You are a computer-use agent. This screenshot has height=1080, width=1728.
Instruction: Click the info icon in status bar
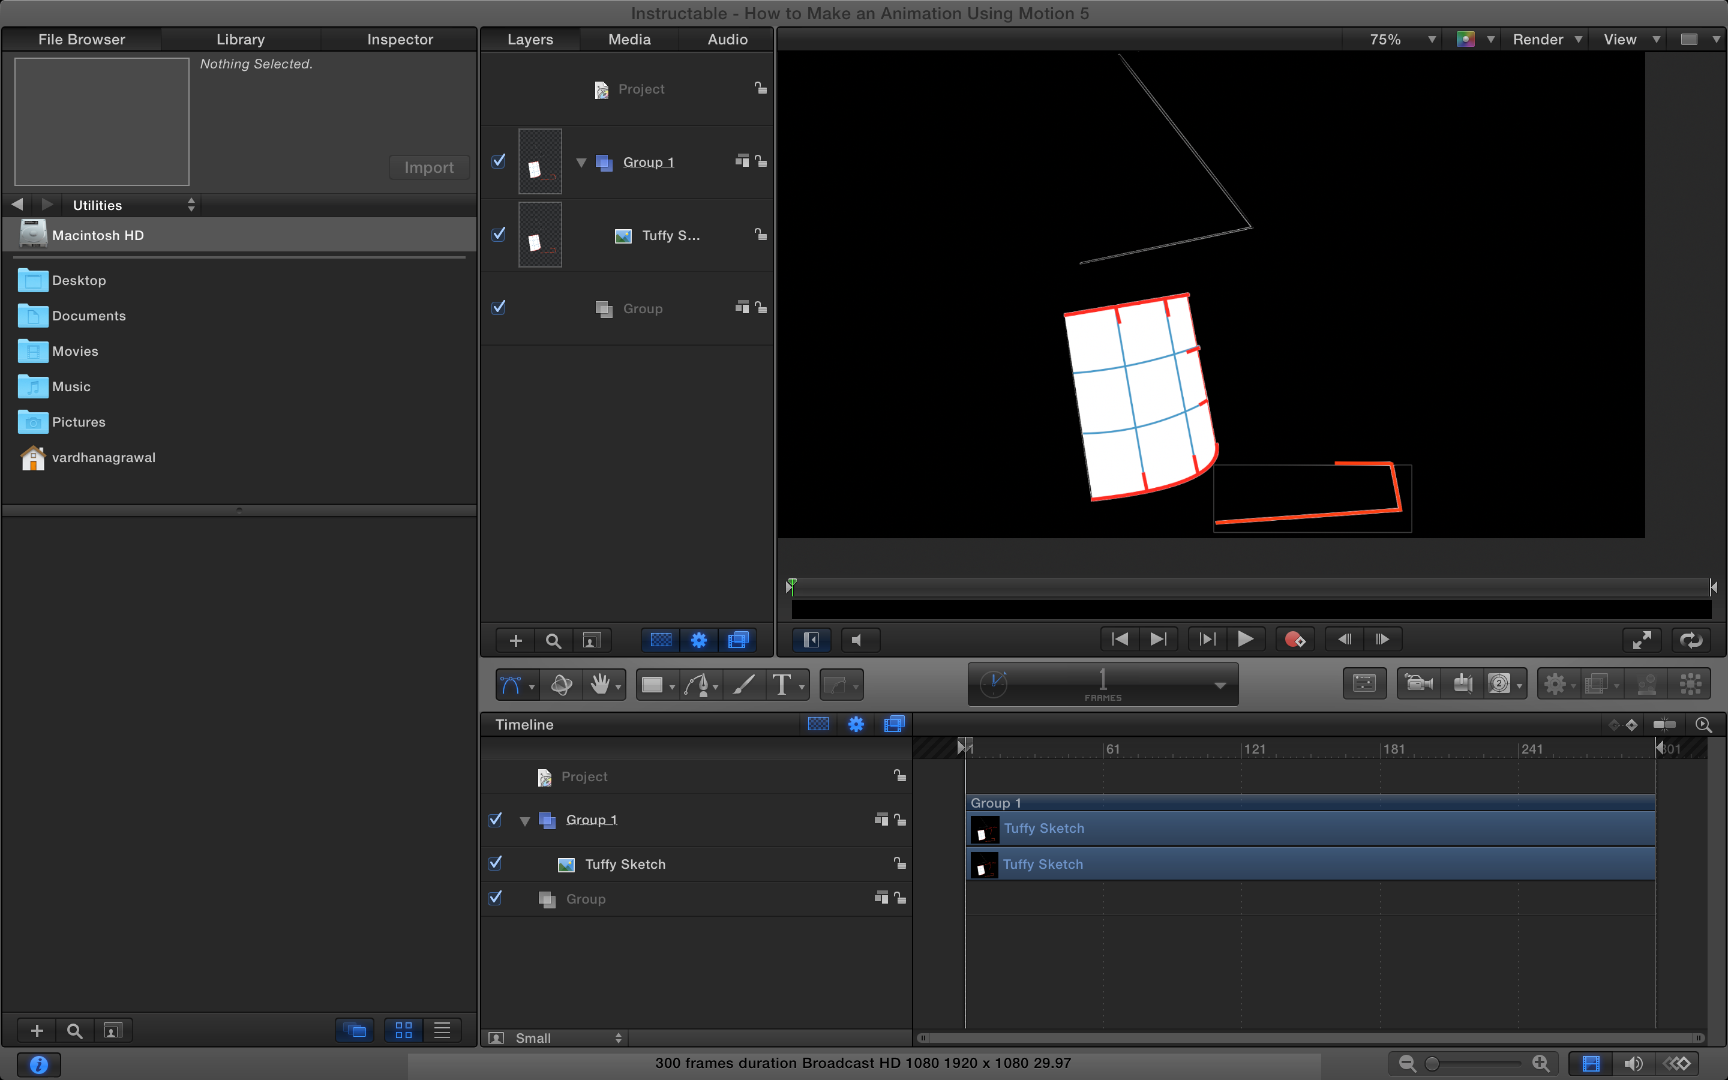(39, 1065)
